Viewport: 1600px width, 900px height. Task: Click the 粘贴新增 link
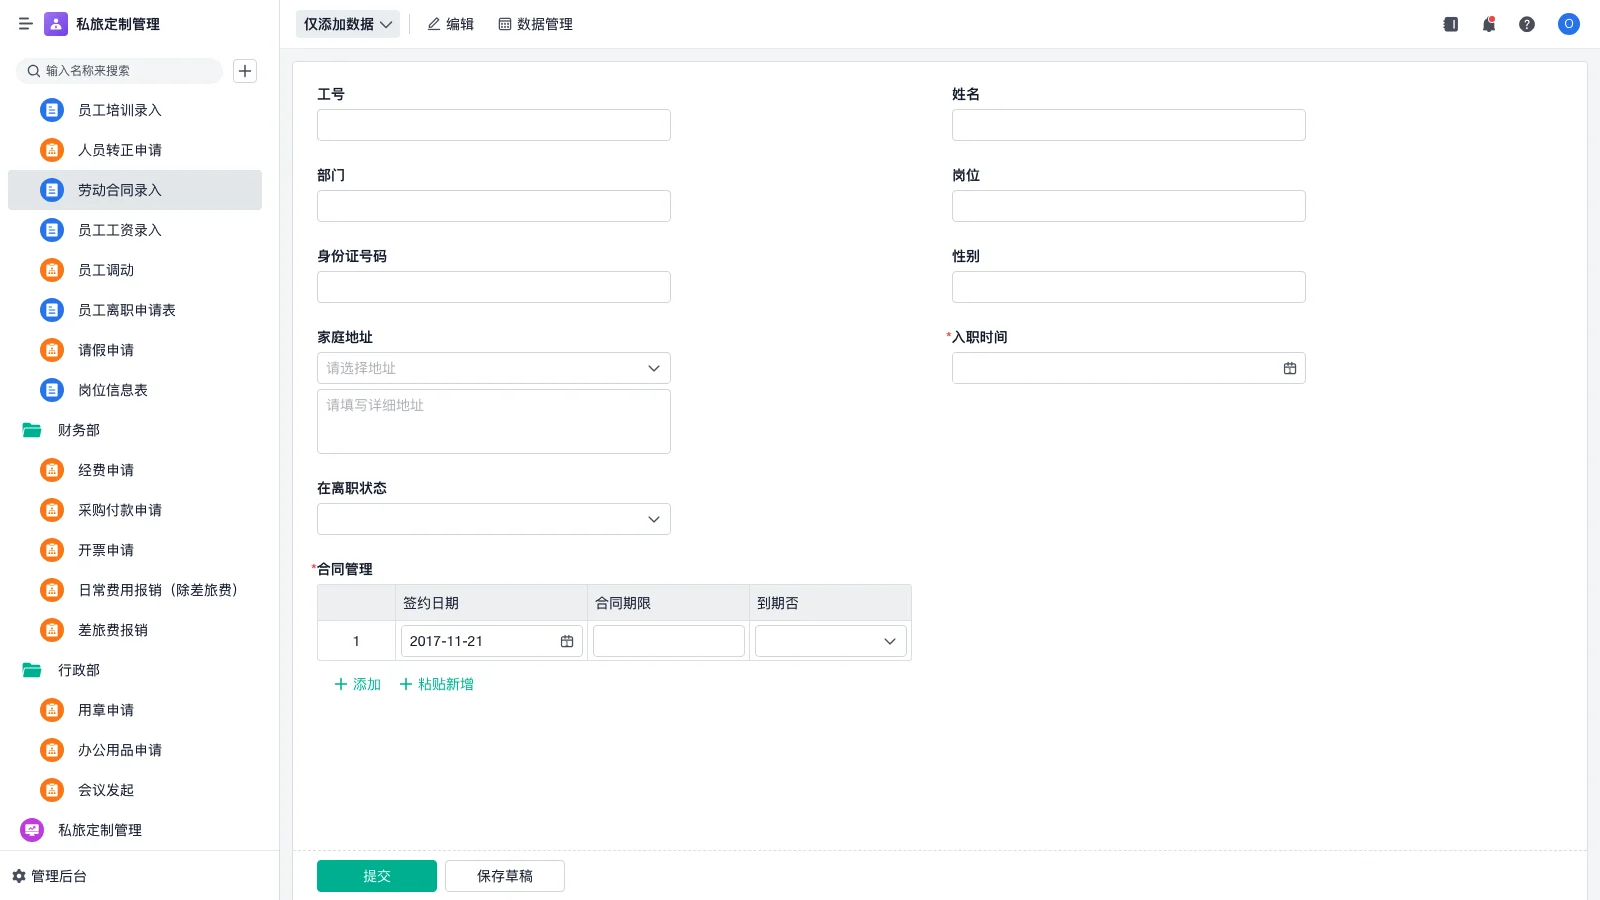tap(436, 684)
